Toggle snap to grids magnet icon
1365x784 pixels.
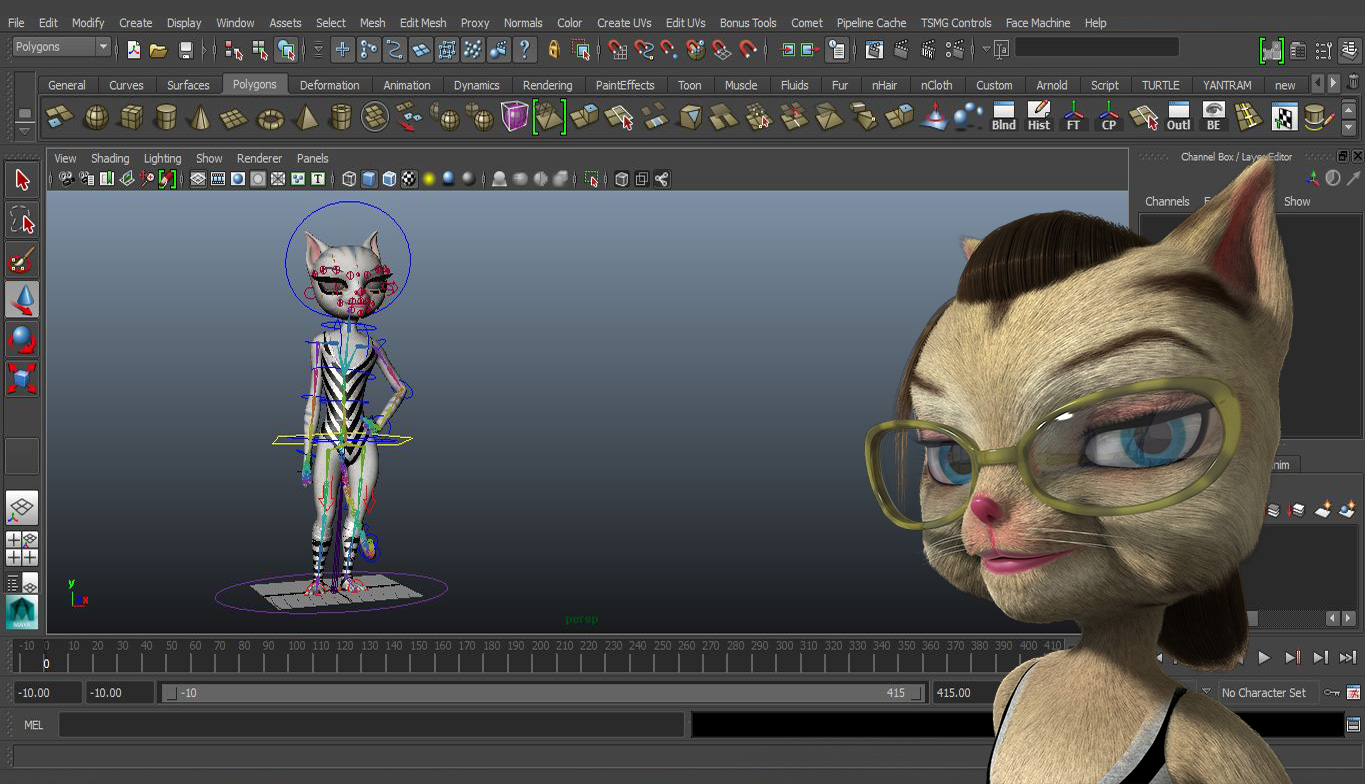point(618,48)
